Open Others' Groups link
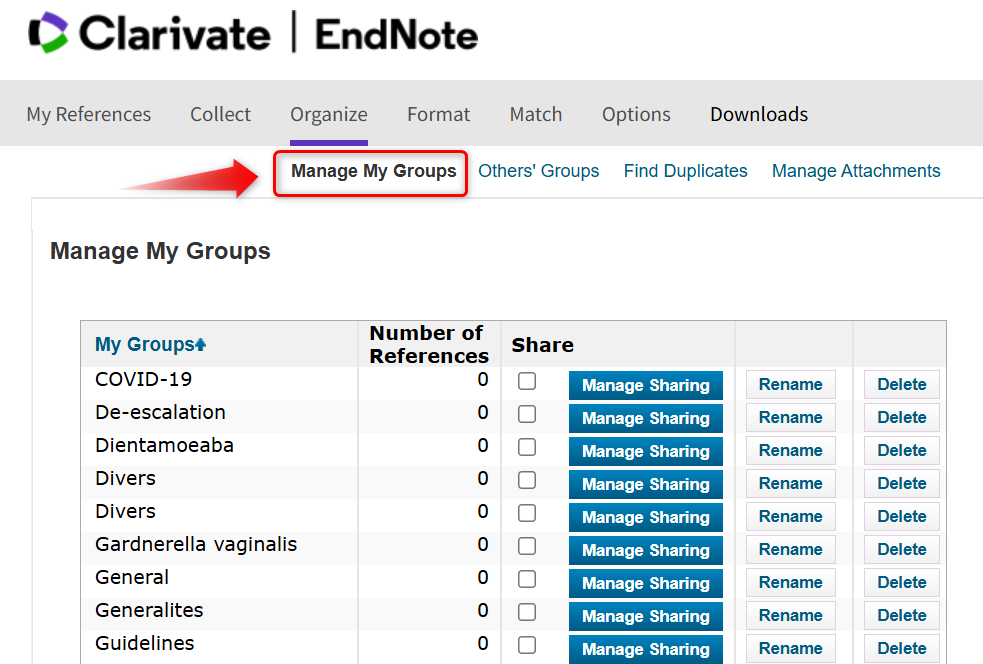 pos(539,171)
